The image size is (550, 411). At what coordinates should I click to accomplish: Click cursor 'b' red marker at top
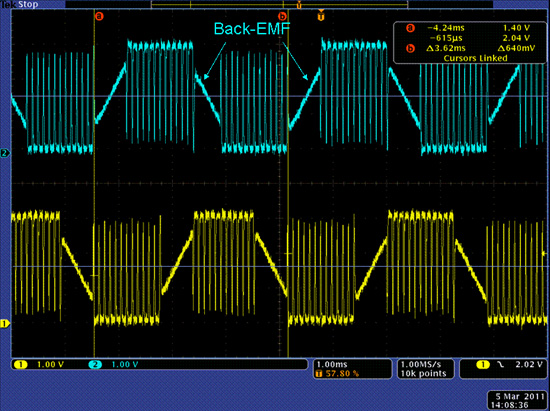click(x=282, y=16)
